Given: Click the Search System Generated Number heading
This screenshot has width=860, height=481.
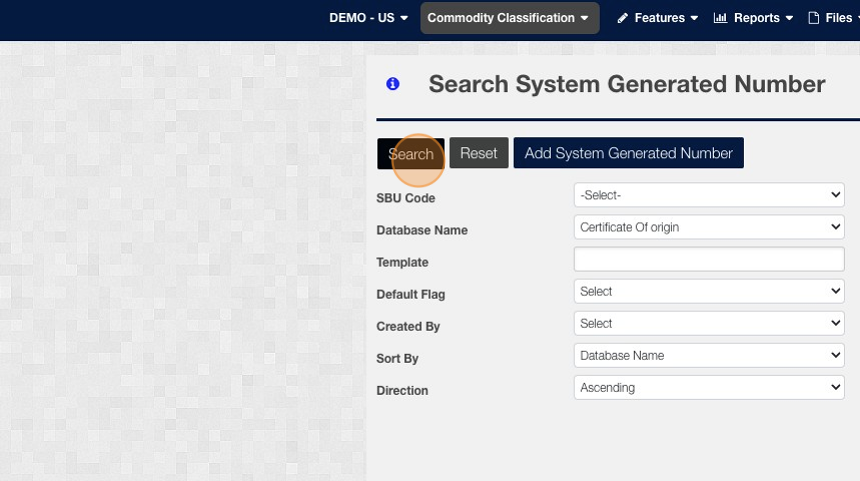Looking at the screenshot, I should click(x=627, y=84).
